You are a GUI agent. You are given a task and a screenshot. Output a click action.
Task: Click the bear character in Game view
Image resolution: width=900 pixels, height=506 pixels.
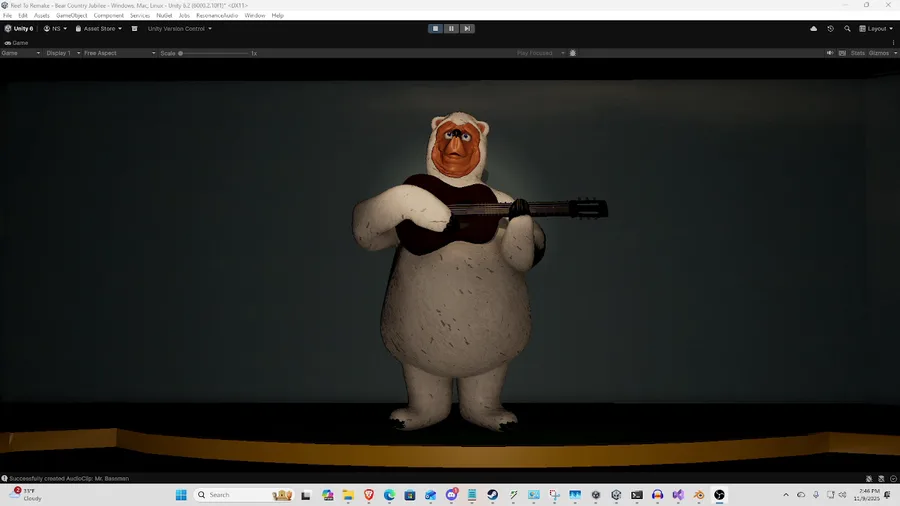coord(456,270)
